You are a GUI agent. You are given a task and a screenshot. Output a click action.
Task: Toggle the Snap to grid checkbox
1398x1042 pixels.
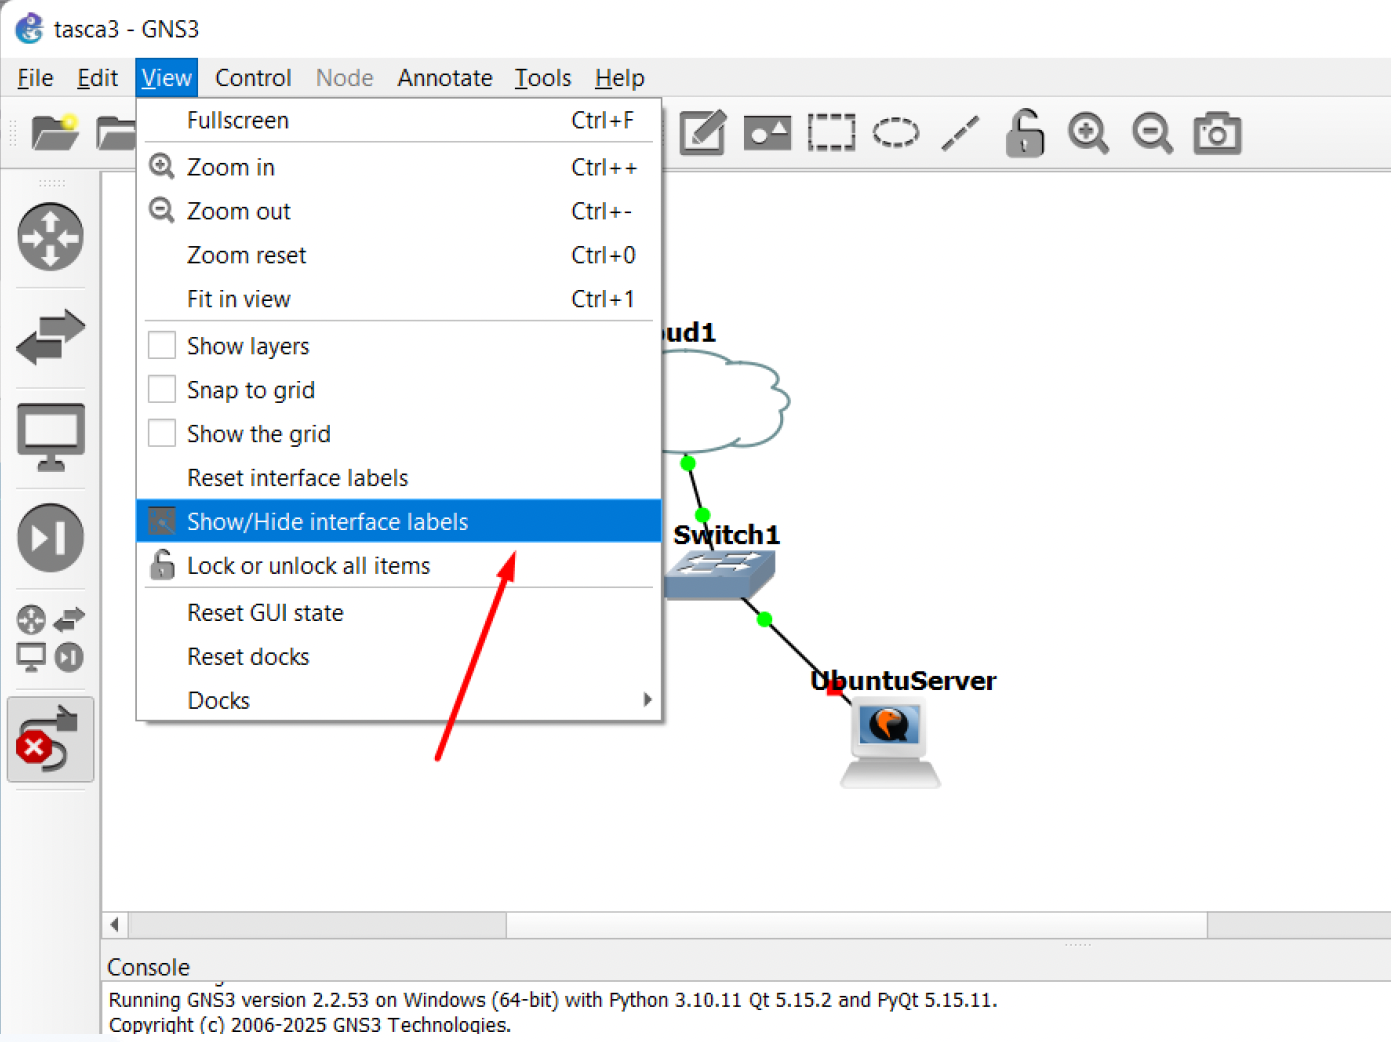click(162, 390)
